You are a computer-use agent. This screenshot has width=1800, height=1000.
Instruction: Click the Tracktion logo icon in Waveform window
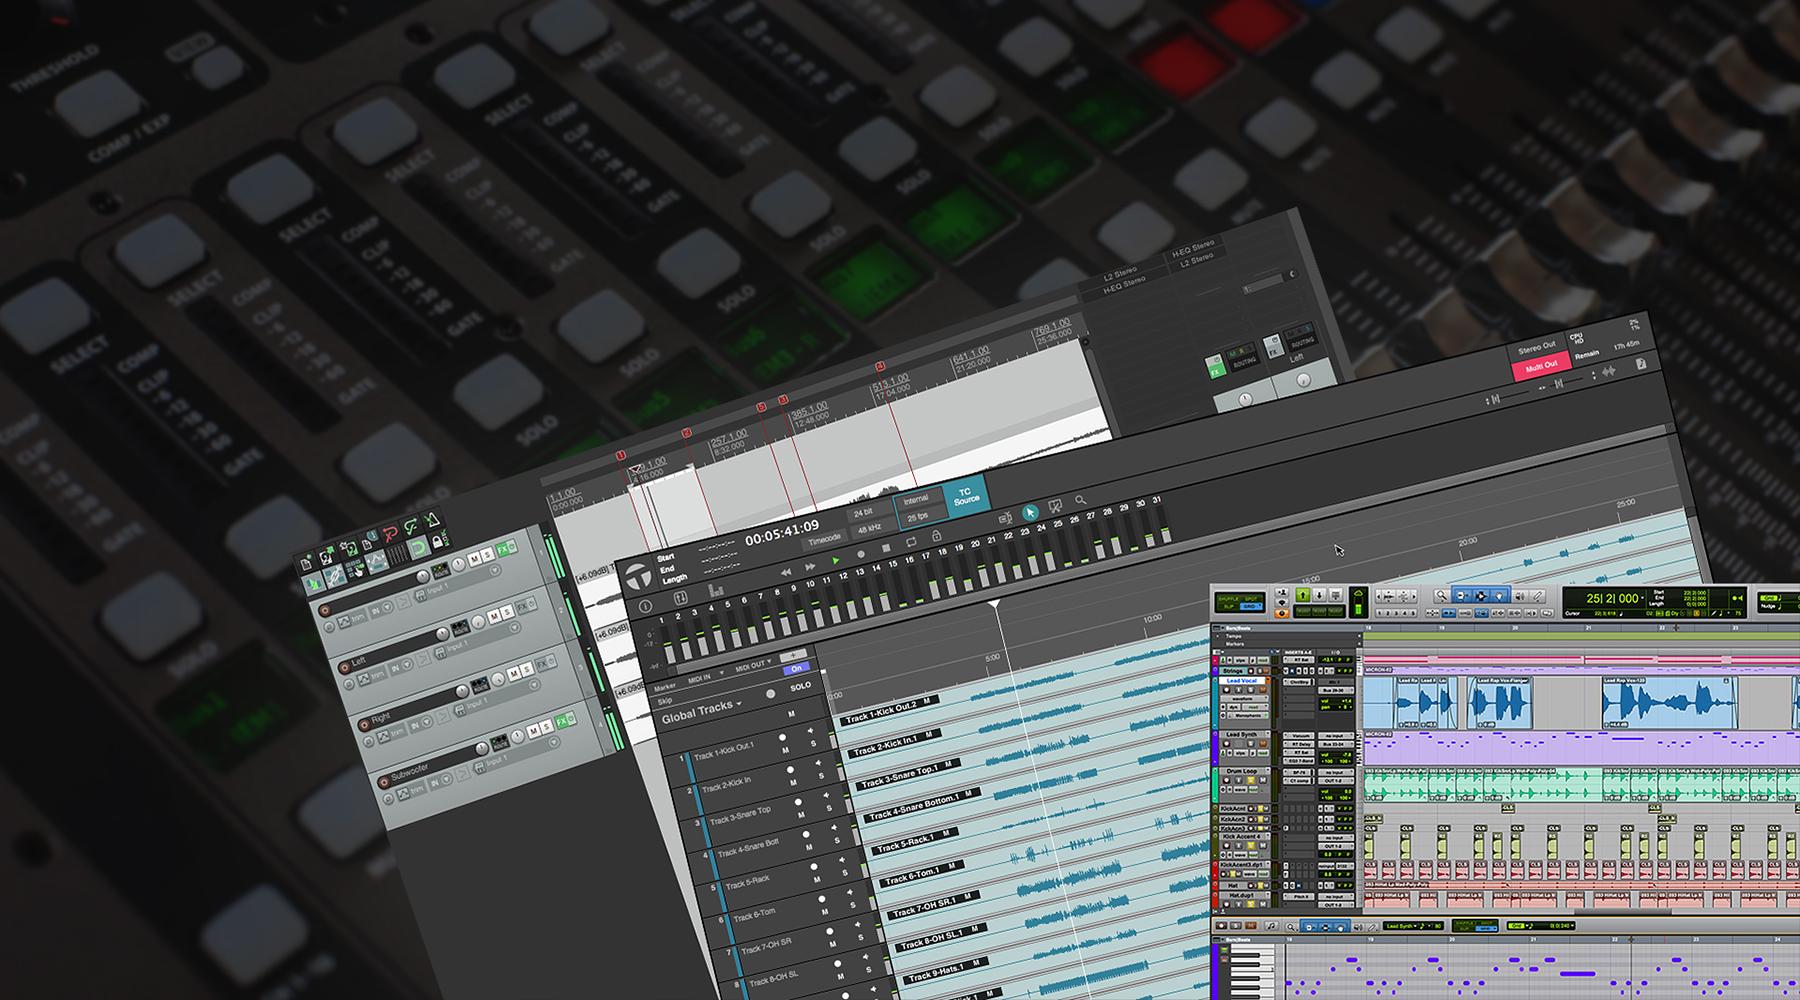(x=639, y=576)
